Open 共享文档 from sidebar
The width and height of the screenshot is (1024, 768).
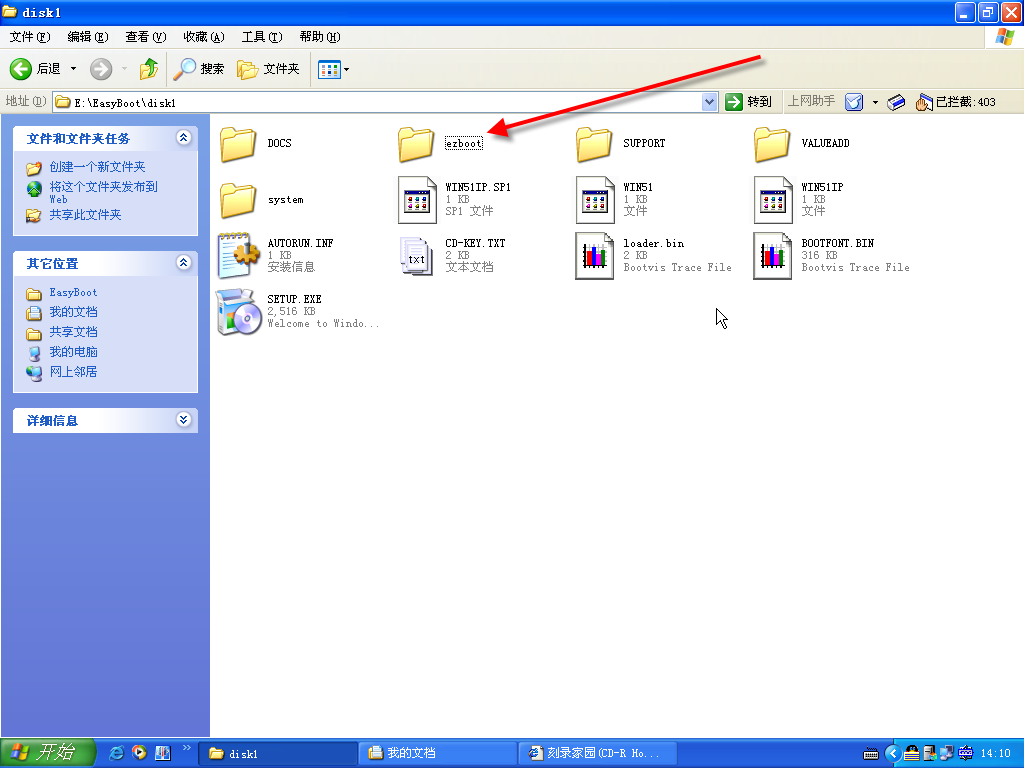click(73, 332)
